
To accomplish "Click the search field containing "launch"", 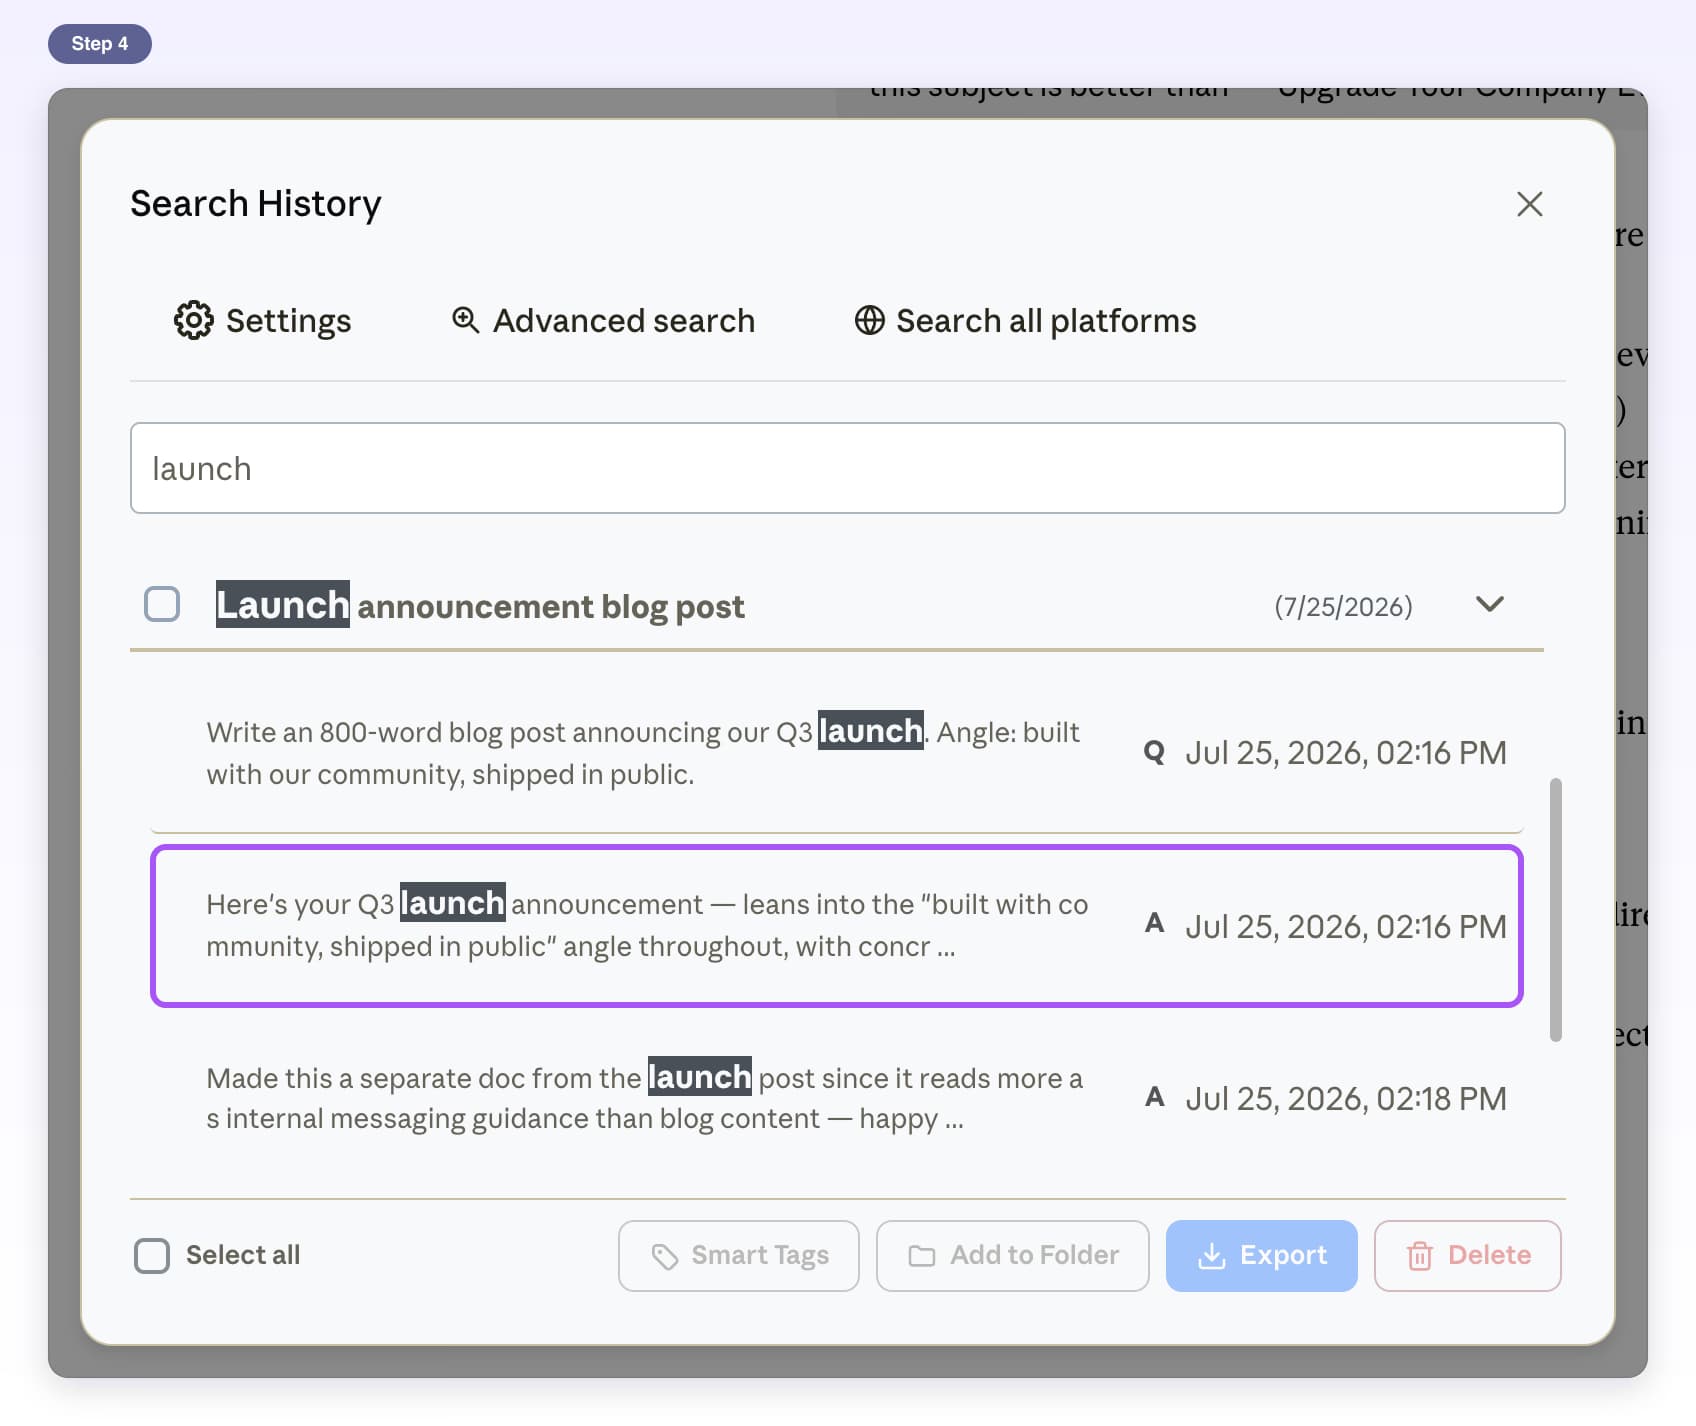I will (x=848, y=468).
